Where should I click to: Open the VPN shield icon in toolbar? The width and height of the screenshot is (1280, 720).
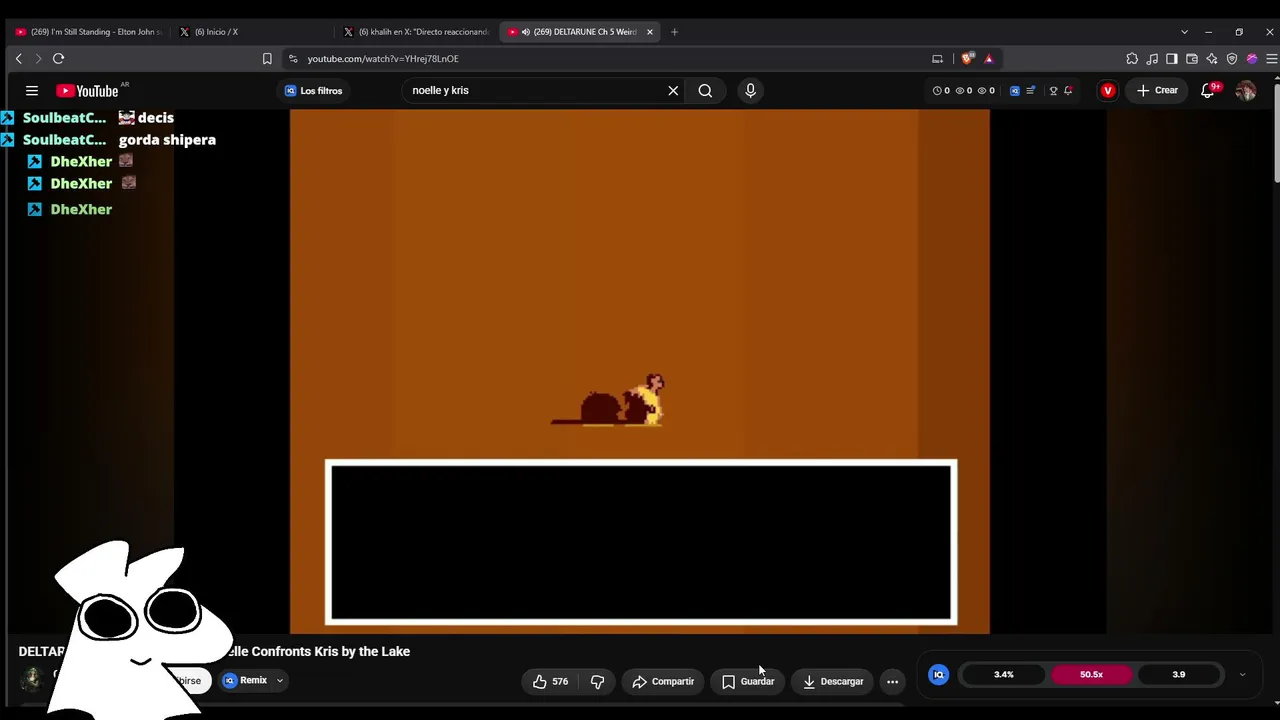[1232, 59]
